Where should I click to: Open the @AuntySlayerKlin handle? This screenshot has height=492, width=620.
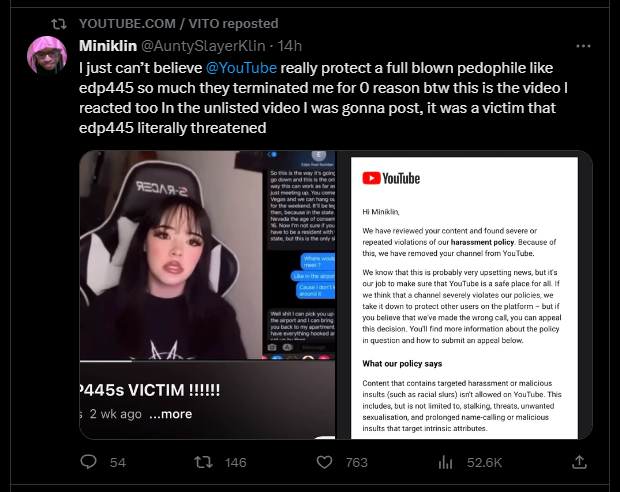tap(203, 46)
